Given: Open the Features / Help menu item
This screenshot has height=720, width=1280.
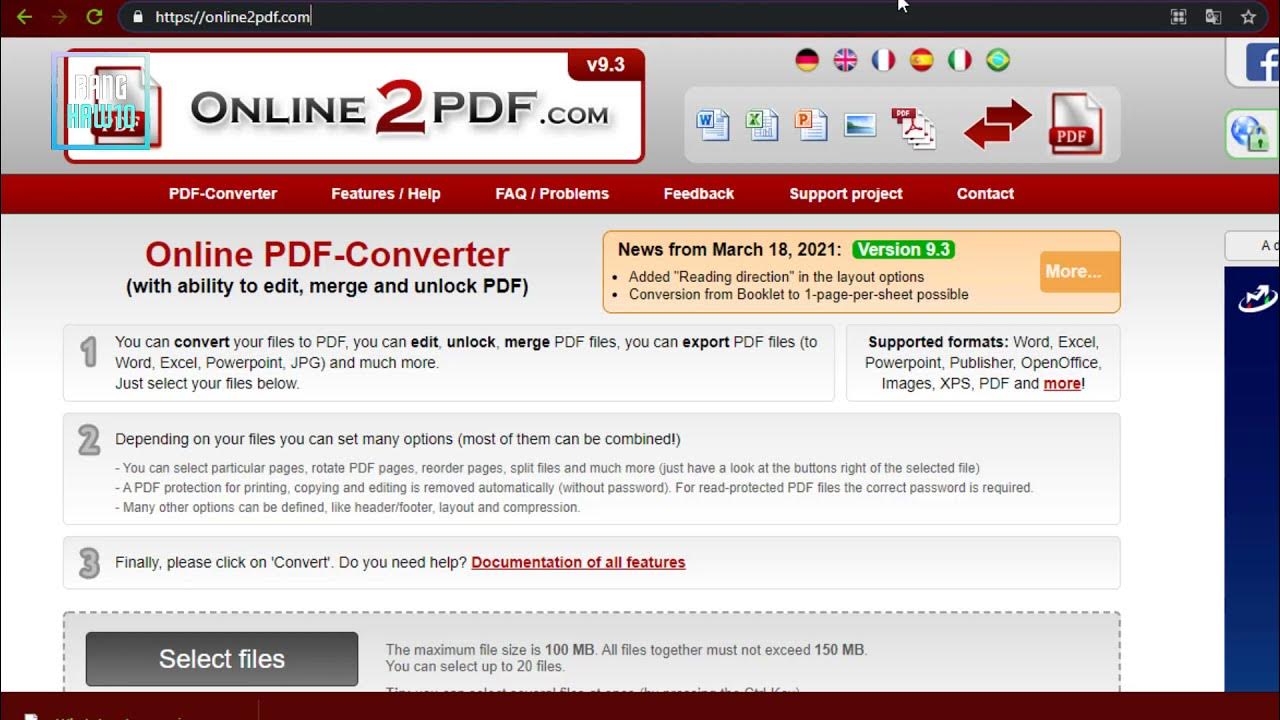Looking at the screenshot, I should pyautogui.click(x=386, y=194).
